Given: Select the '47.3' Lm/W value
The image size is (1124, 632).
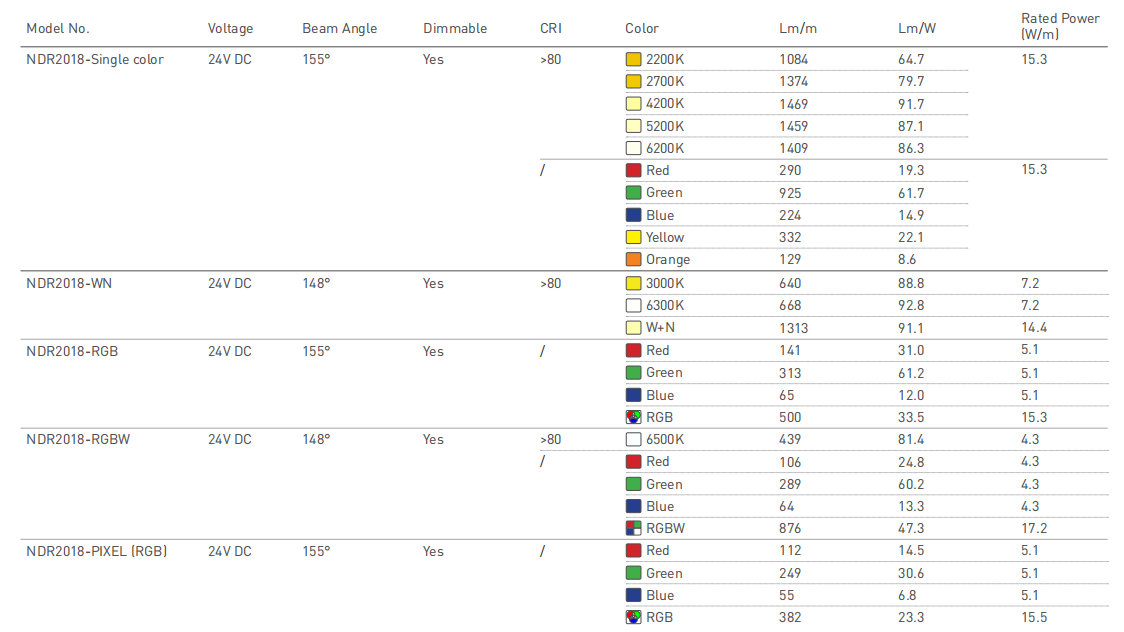Looking at the screenshot, I should [x=911, y=529].
